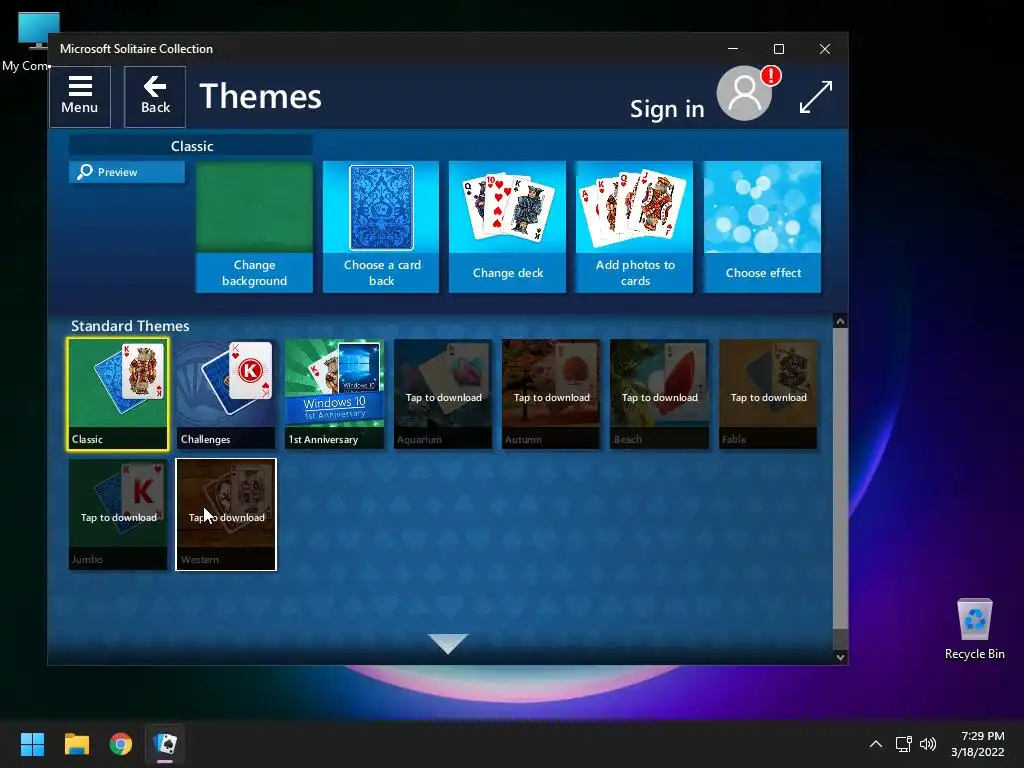Image resolution: width=1024 pixels, height=768 pixels.
Task: Download the Beach theme
Action: [x=660, y=394]
